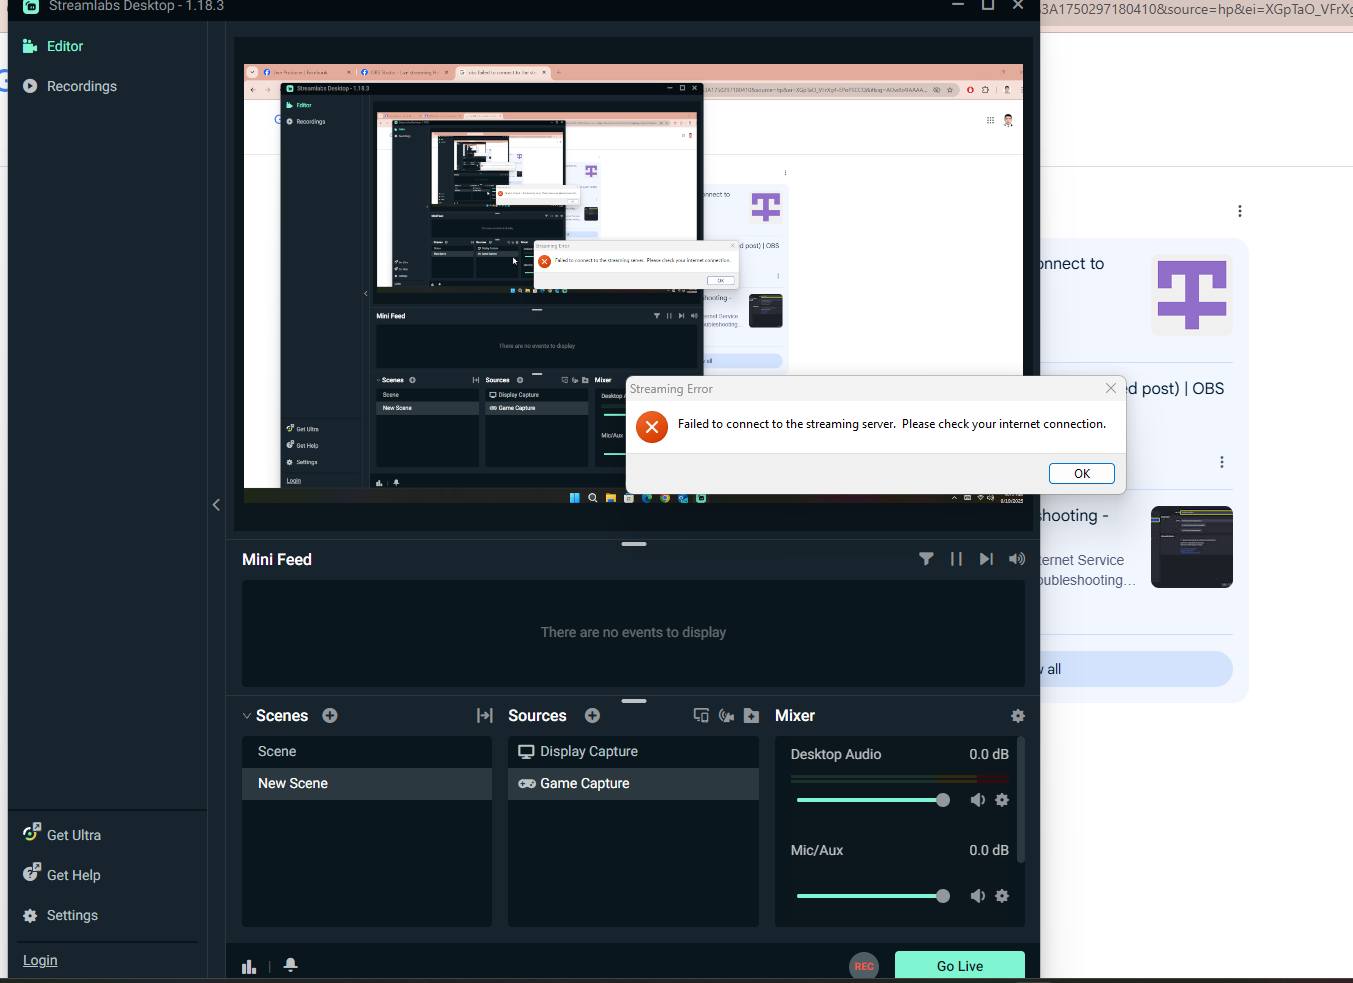Click the Mini Feed filter icon

[926, 559]
